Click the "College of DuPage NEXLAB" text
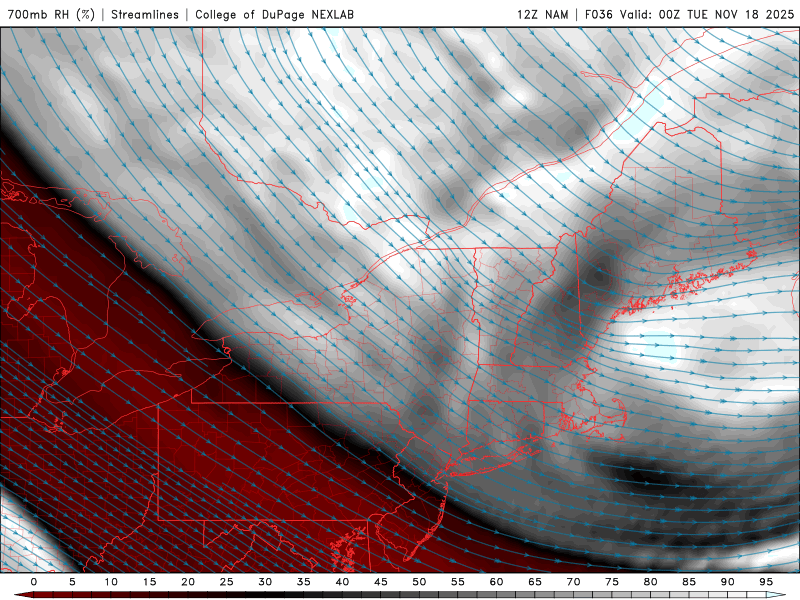 (274, 14)
